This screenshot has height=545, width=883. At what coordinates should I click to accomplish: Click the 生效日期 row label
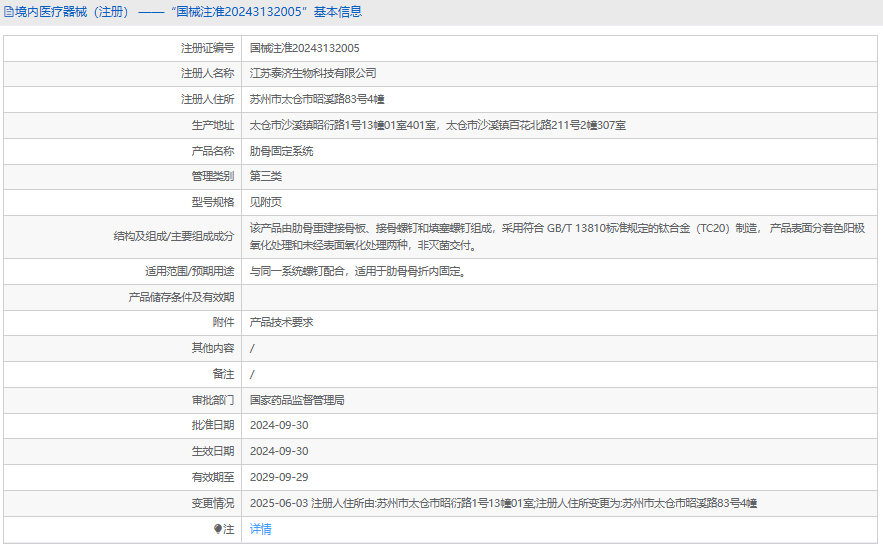(x=213, y=451)
